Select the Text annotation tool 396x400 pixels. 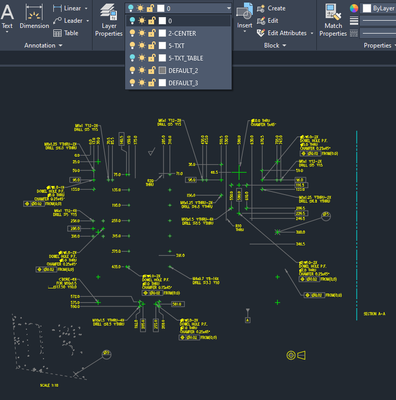pos(7,17)
